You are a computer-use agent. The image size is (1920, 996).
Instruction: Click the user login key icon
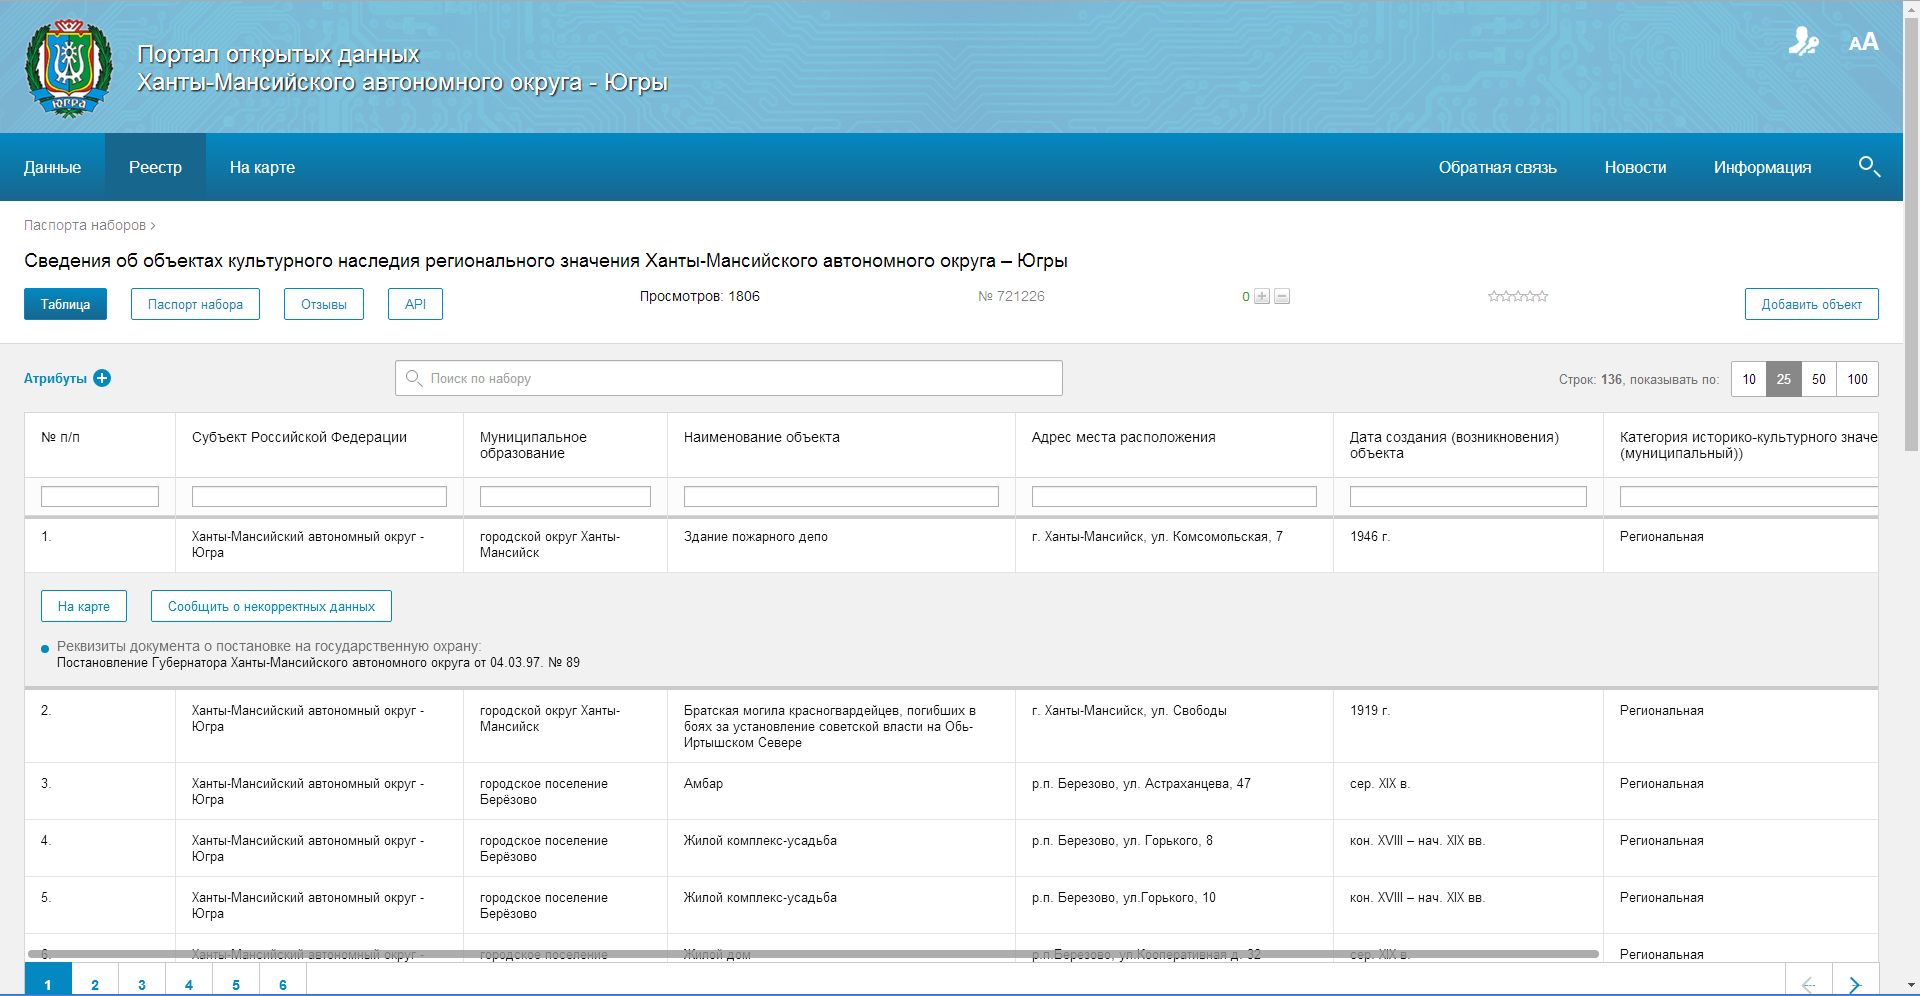[x=1803, y=42]
